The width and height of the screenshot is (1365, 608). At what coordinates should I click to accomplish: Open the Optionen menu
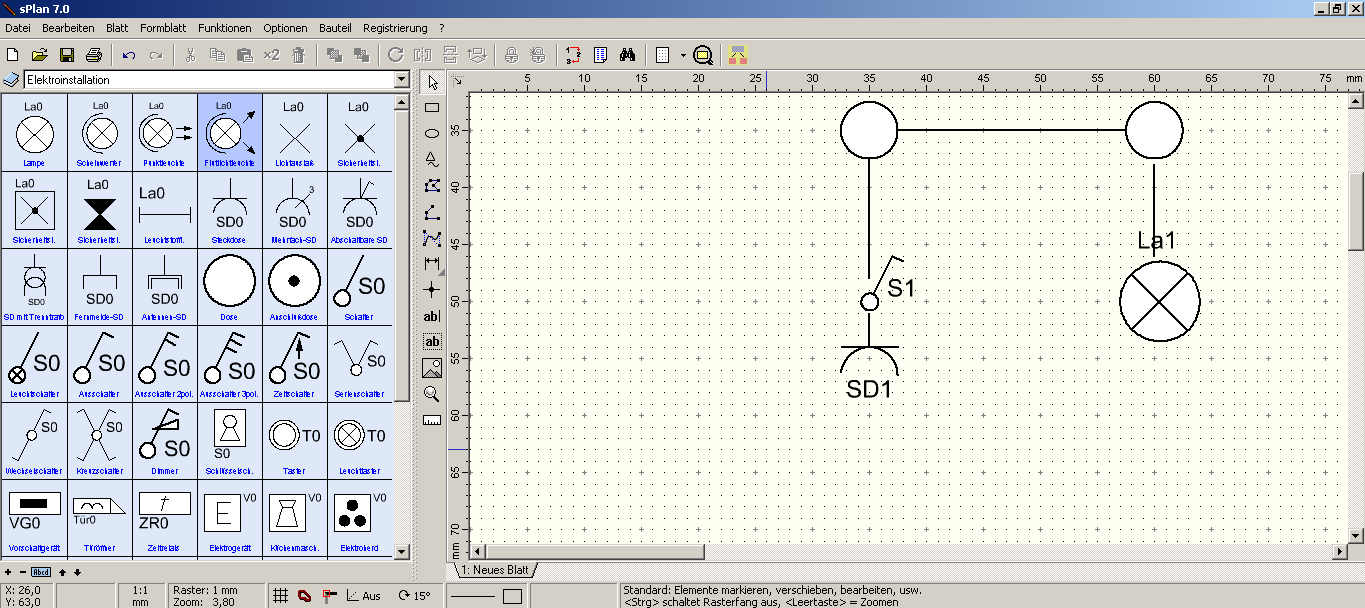point(285,28)
